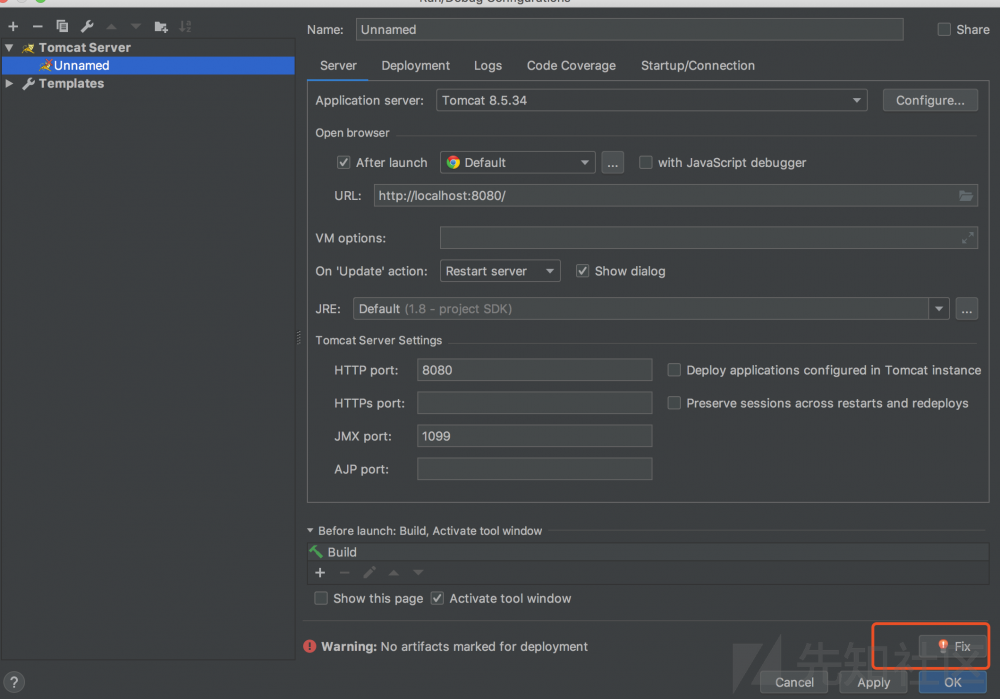Add before launch task plus icon
The height and width of the screenshot is (699, 1000).
coord(320,573)
